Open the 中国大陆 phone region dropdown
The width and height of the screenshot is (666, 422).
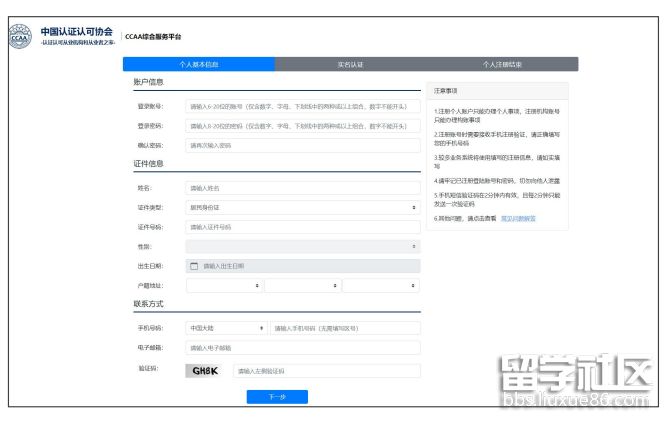225,328
